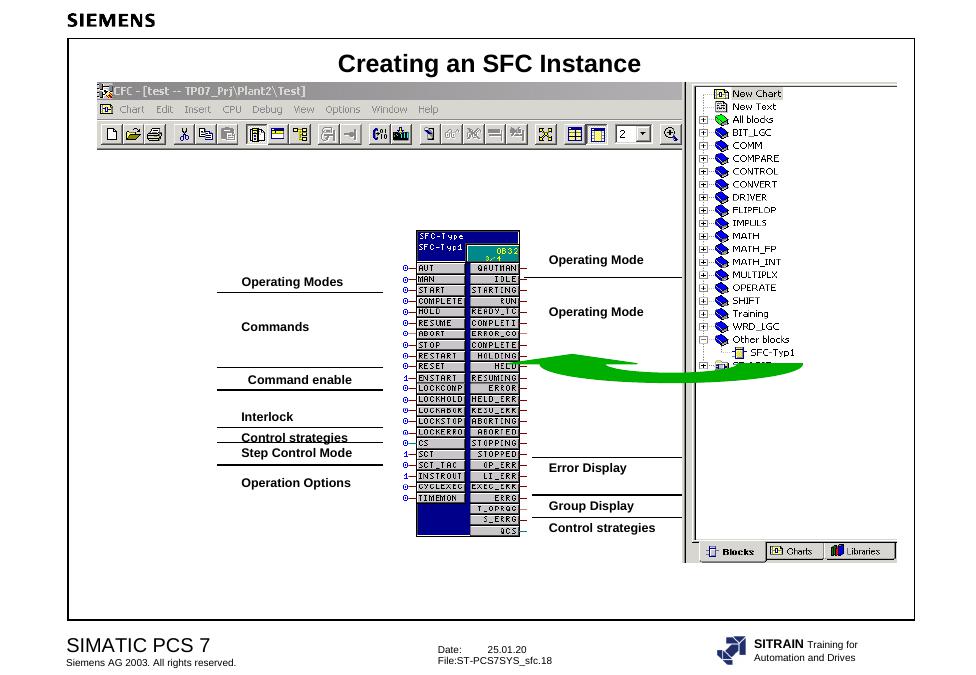Expand the DRIVER block family
The height and width of the screenshot is (675, 976).
pos(703,197)
